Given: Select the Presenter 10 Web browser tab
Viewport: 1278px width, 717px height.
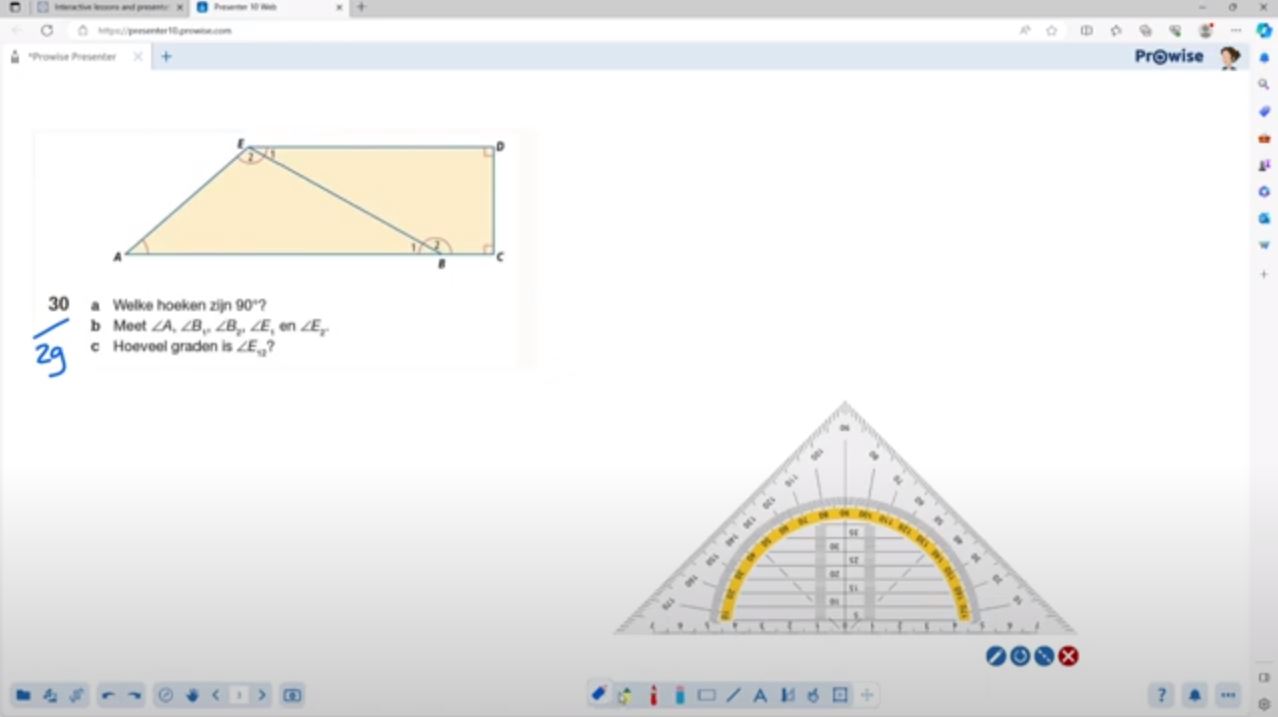Looking at the screenshot, I should [268, 7].
